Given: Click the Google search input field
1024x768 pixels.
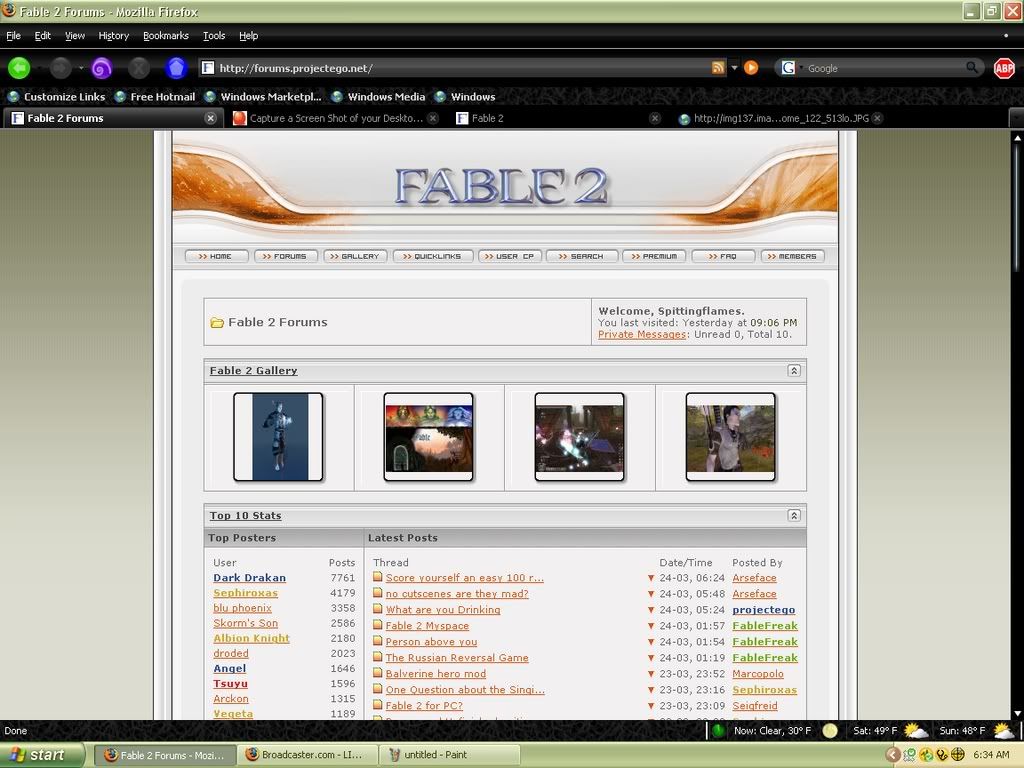Looking at the screenshot, I should click(885, 68).
